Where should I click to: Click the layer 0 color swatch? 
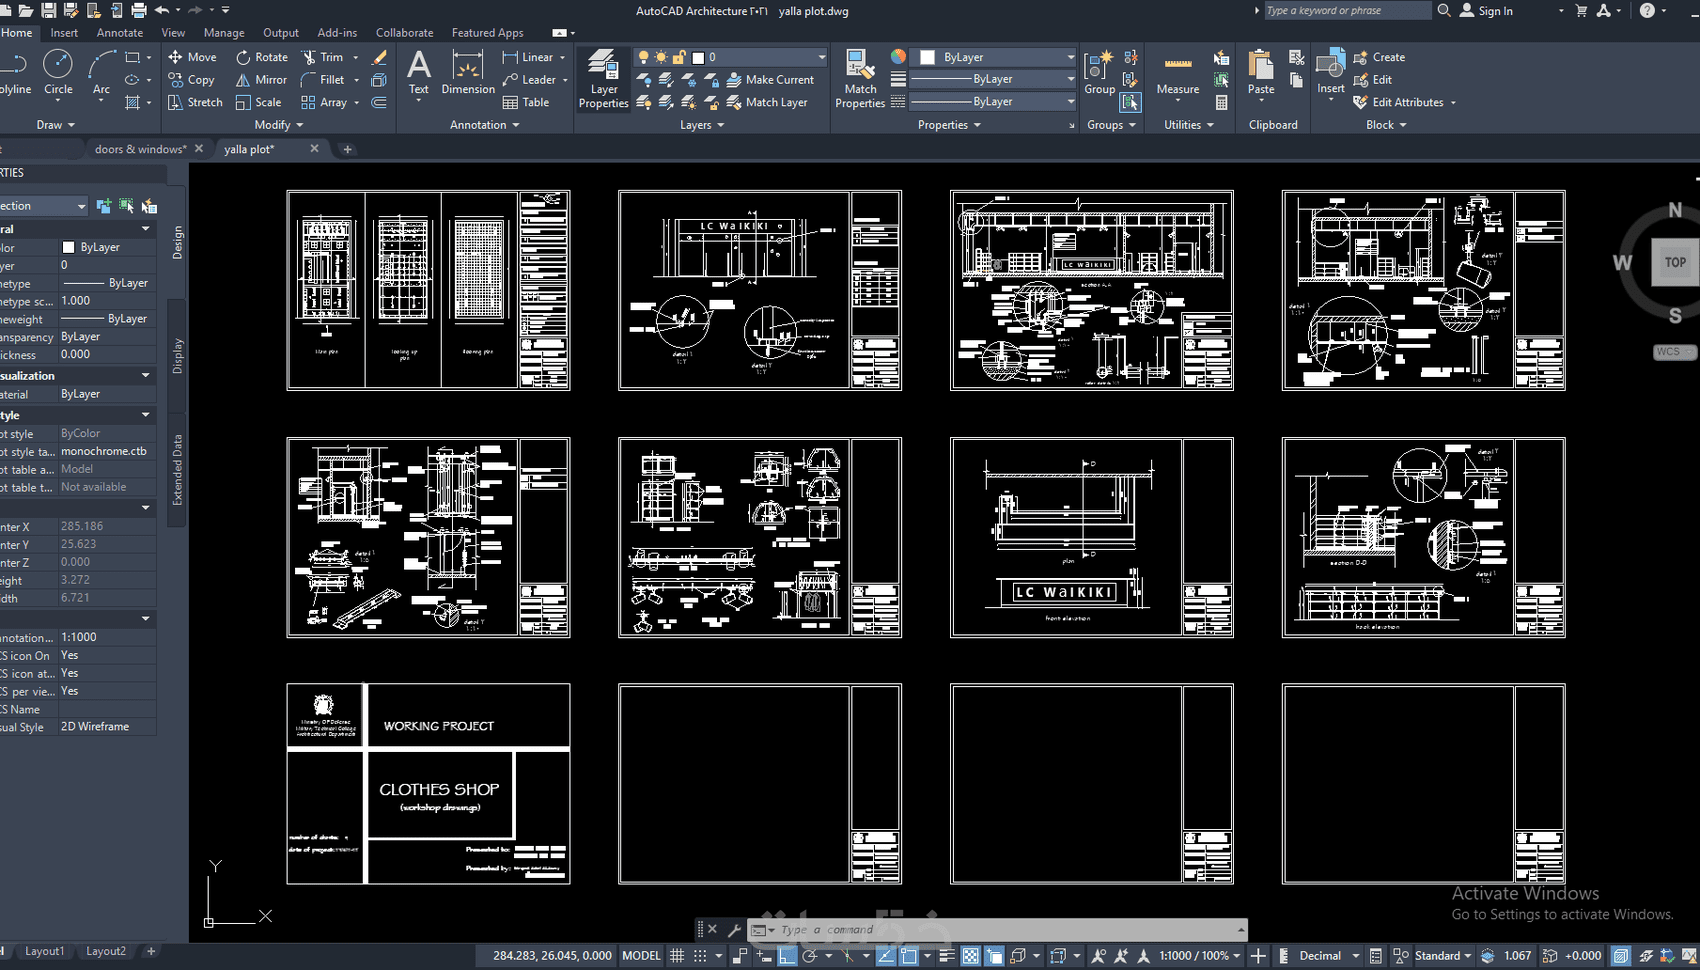(x=698, y=57)
